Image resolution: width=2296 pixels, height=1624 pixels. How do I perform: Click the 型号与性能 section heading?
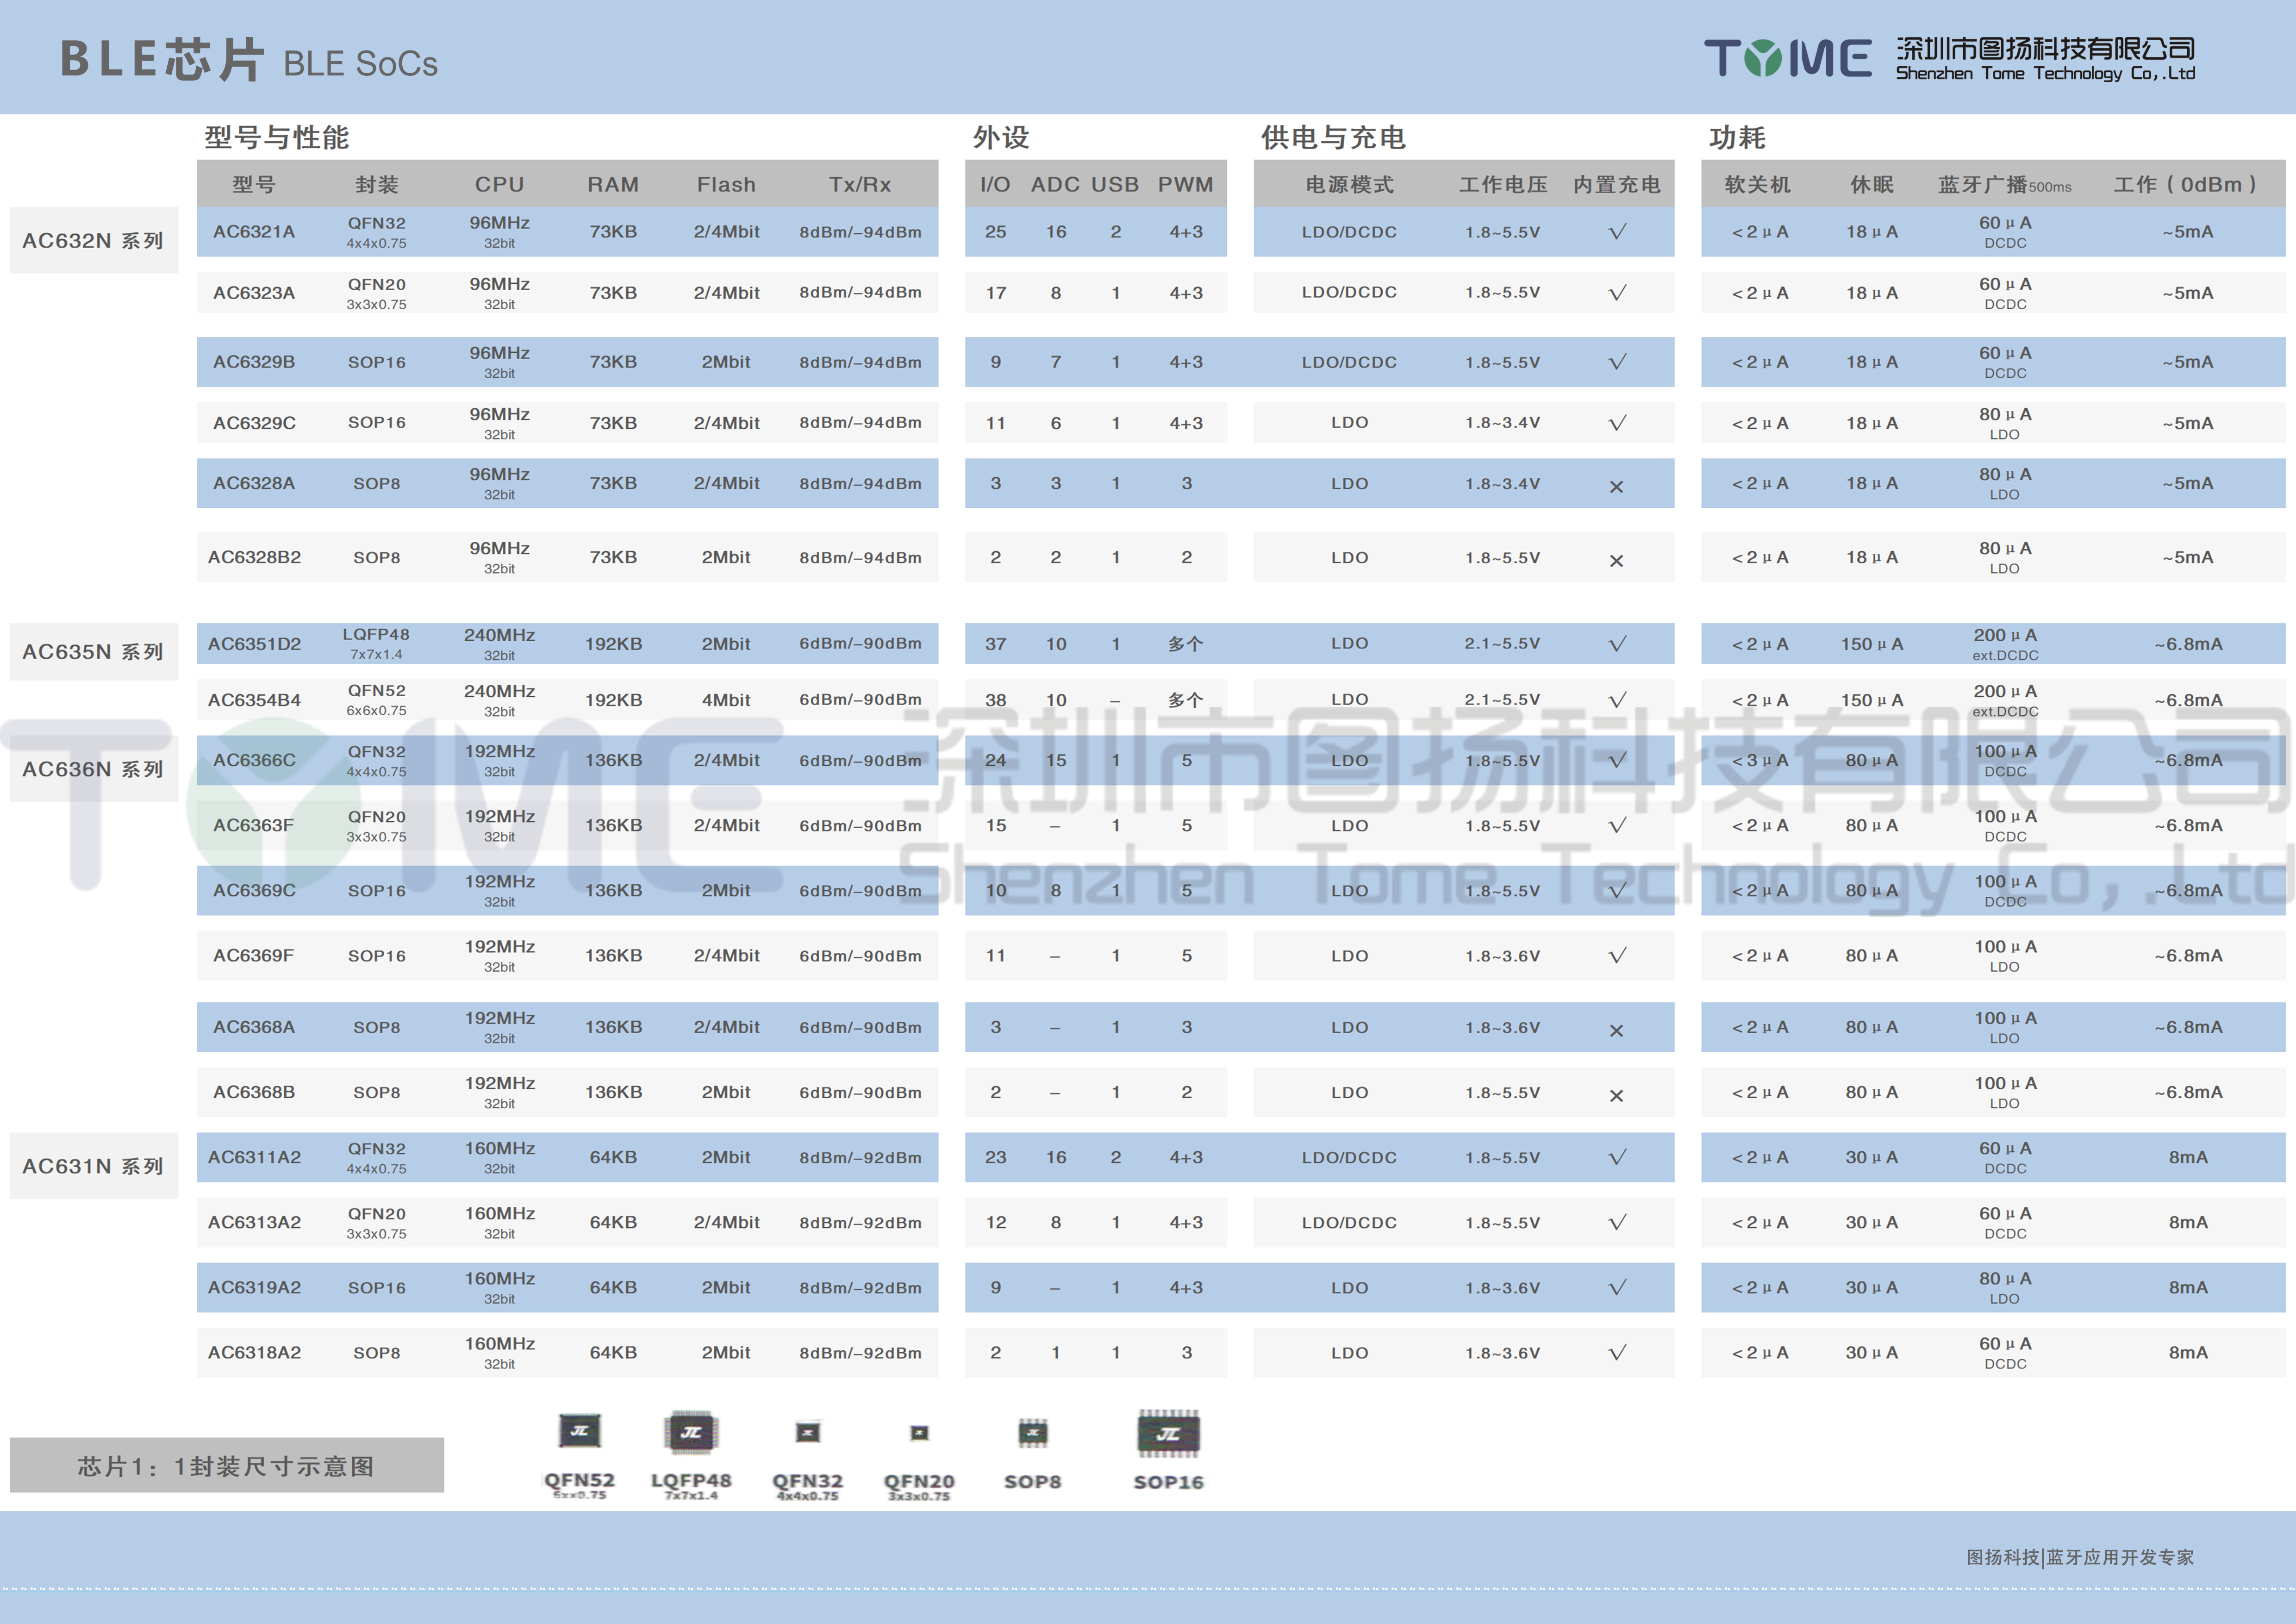(x=277, y=137)
